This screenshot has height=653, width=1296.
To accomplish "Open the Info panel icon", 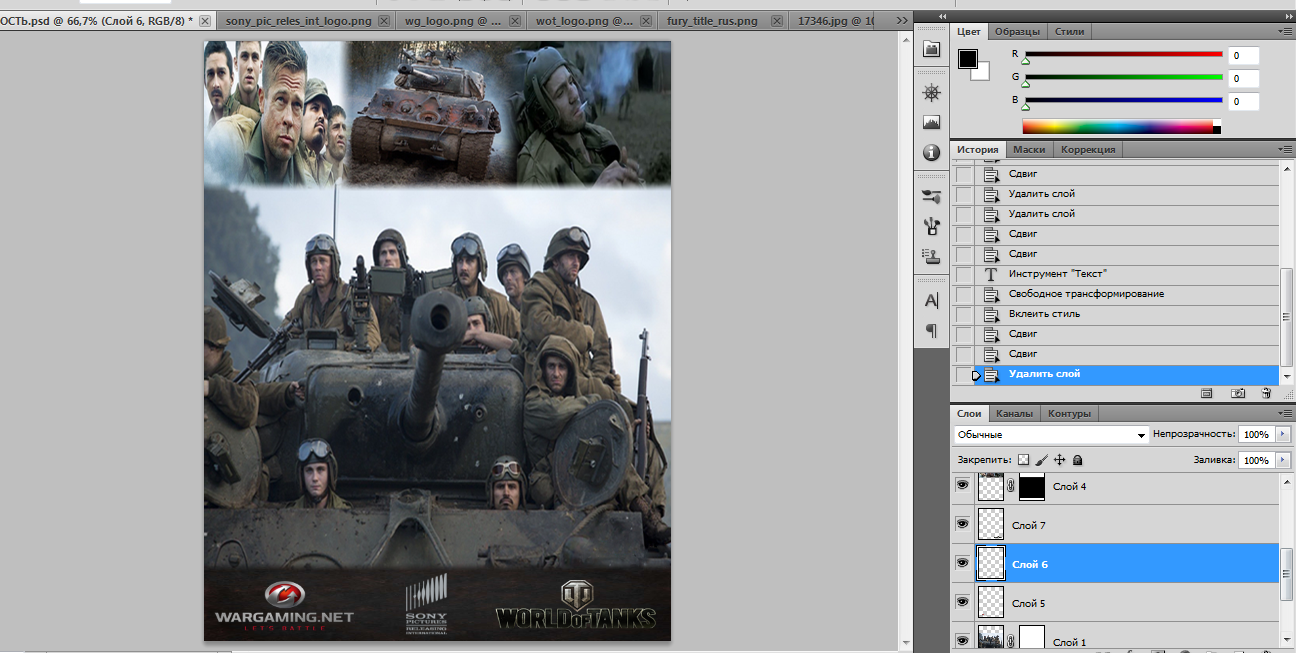I will tap(931, 153).
